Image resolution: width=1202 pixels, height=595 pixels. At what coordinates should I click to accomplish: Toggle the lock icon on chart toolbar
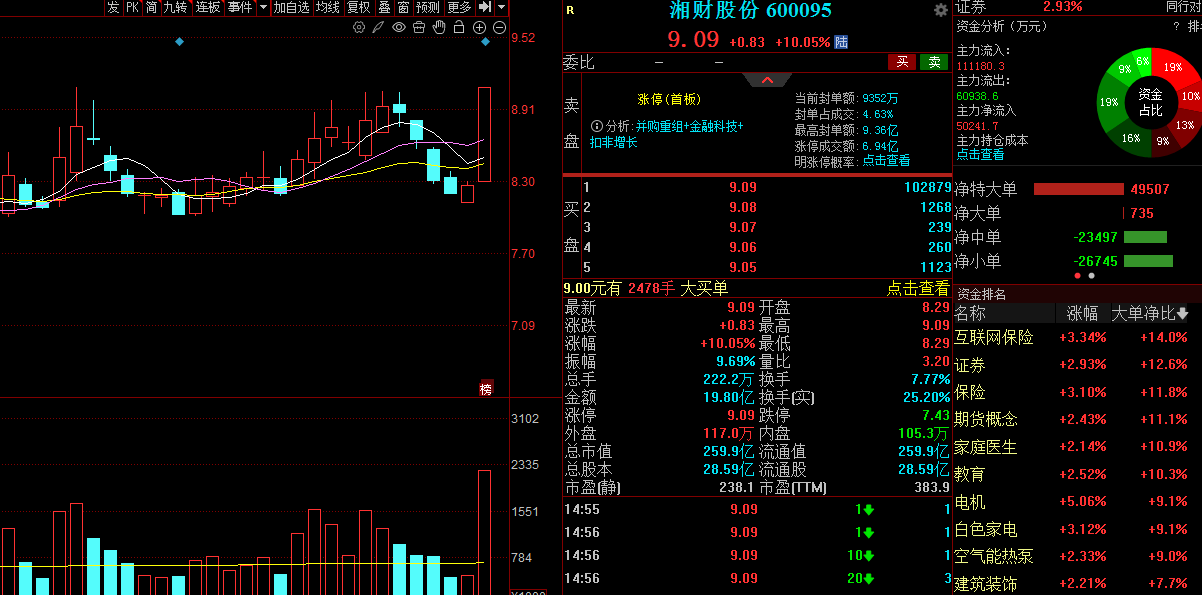tap(459, 27)
